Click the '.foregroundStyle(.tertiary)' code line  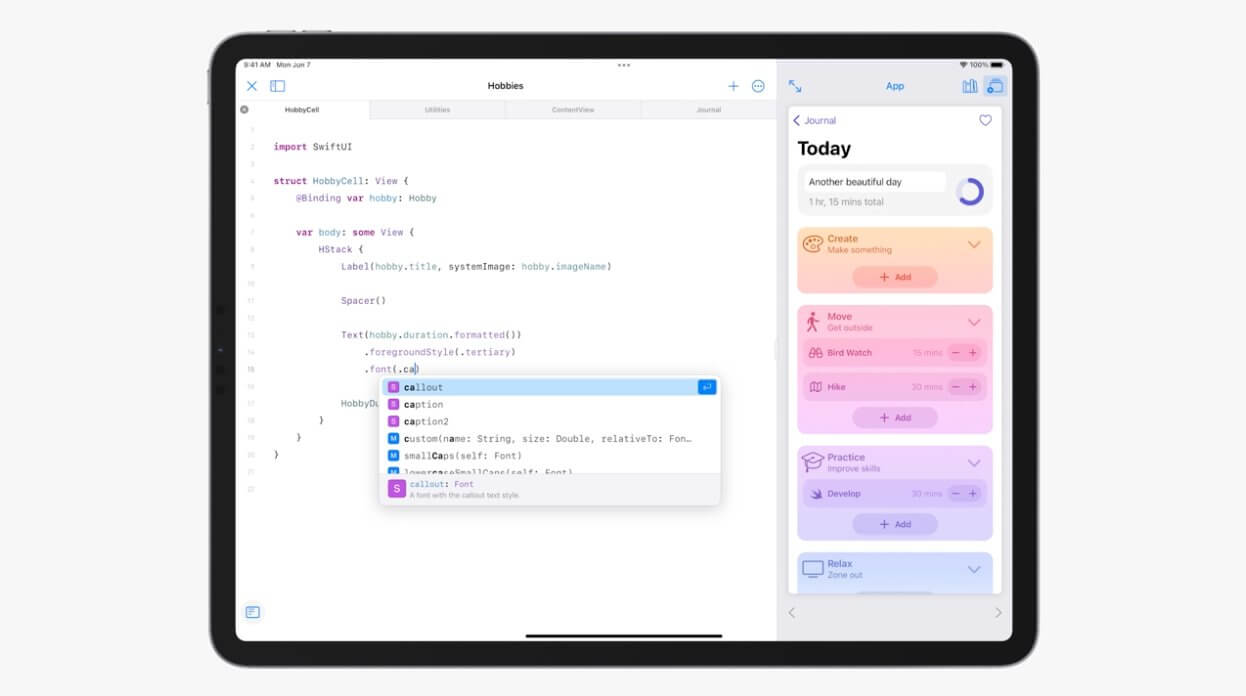pyautogui.click(x=439, y=352)
